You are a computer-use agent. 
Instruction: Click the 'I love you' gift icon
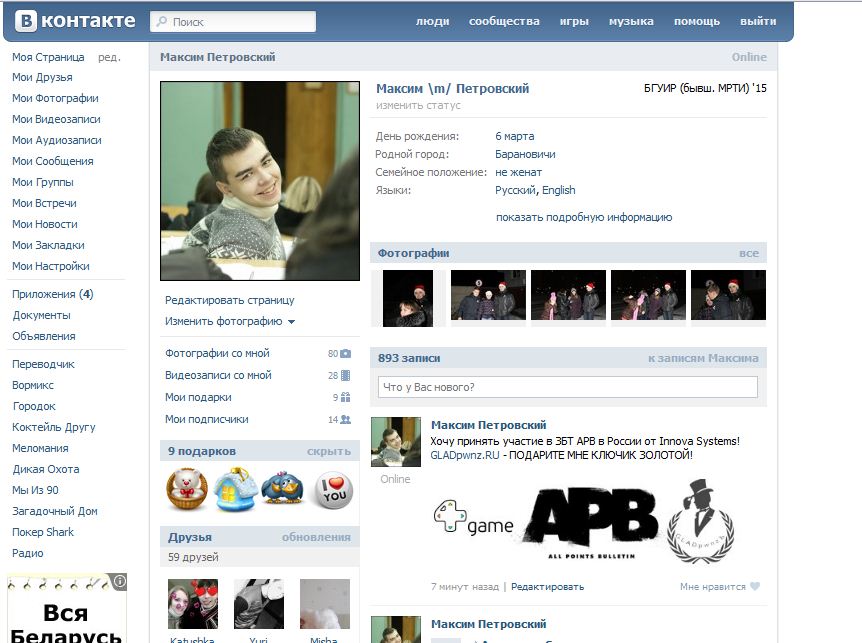pos(333,488)
